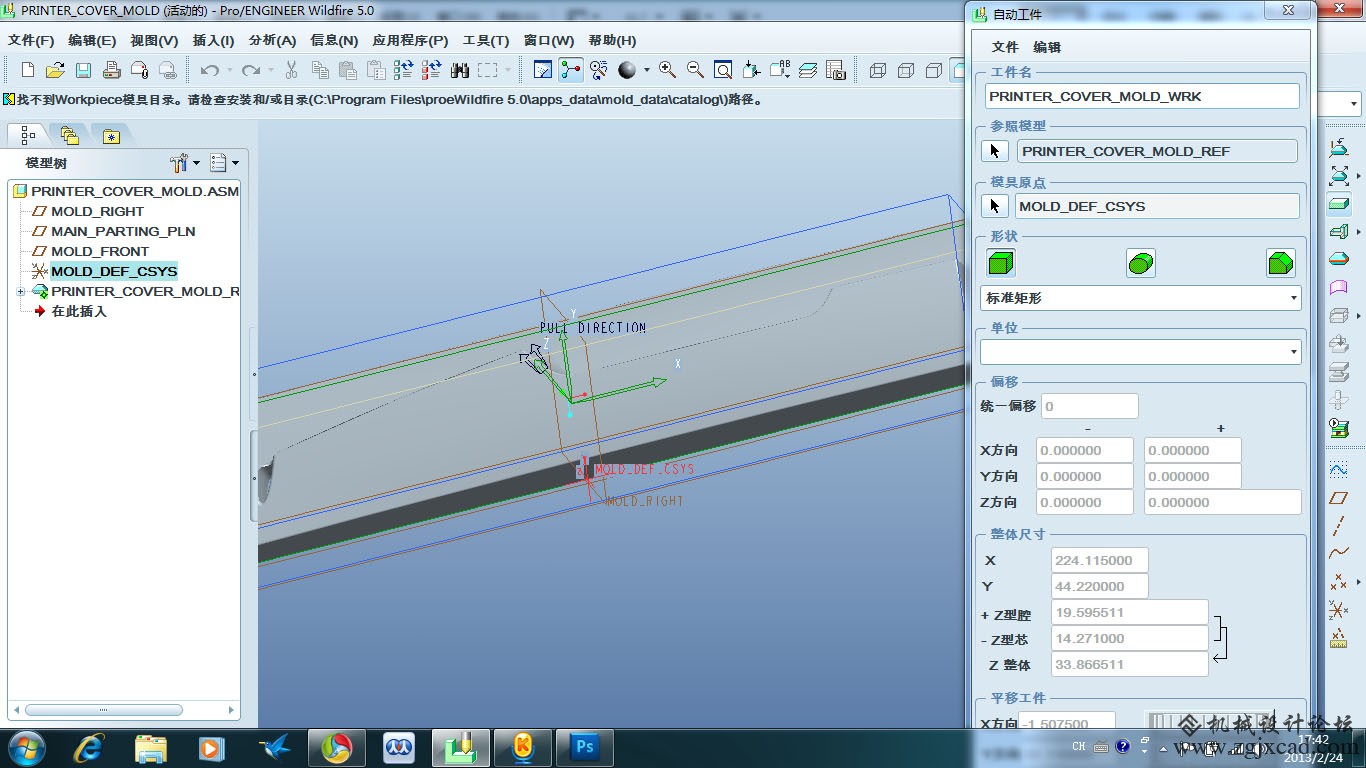Toggle the hidden line display mode icon
The image size is (1366, 768).
pos(906,70)
